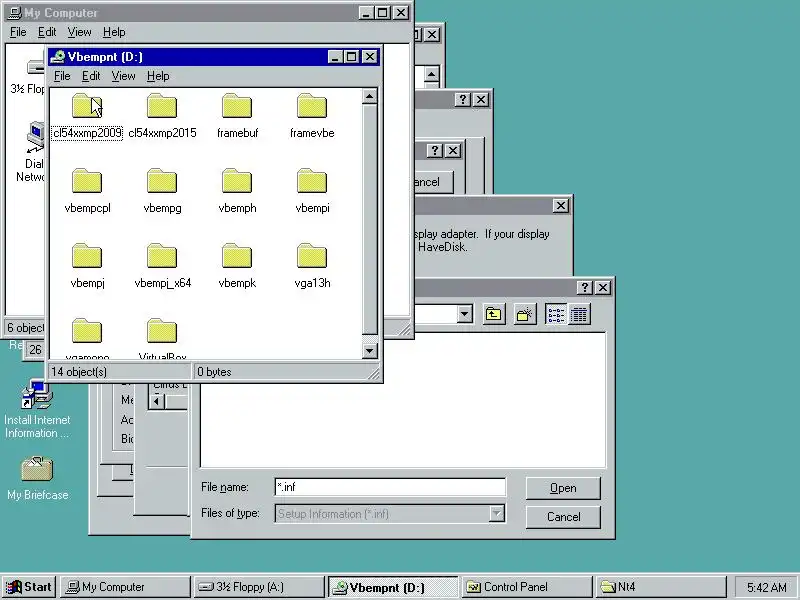Select 3½ Floppy drive icon in My Computer
800x600 pixels.
(x=35, y=67)
